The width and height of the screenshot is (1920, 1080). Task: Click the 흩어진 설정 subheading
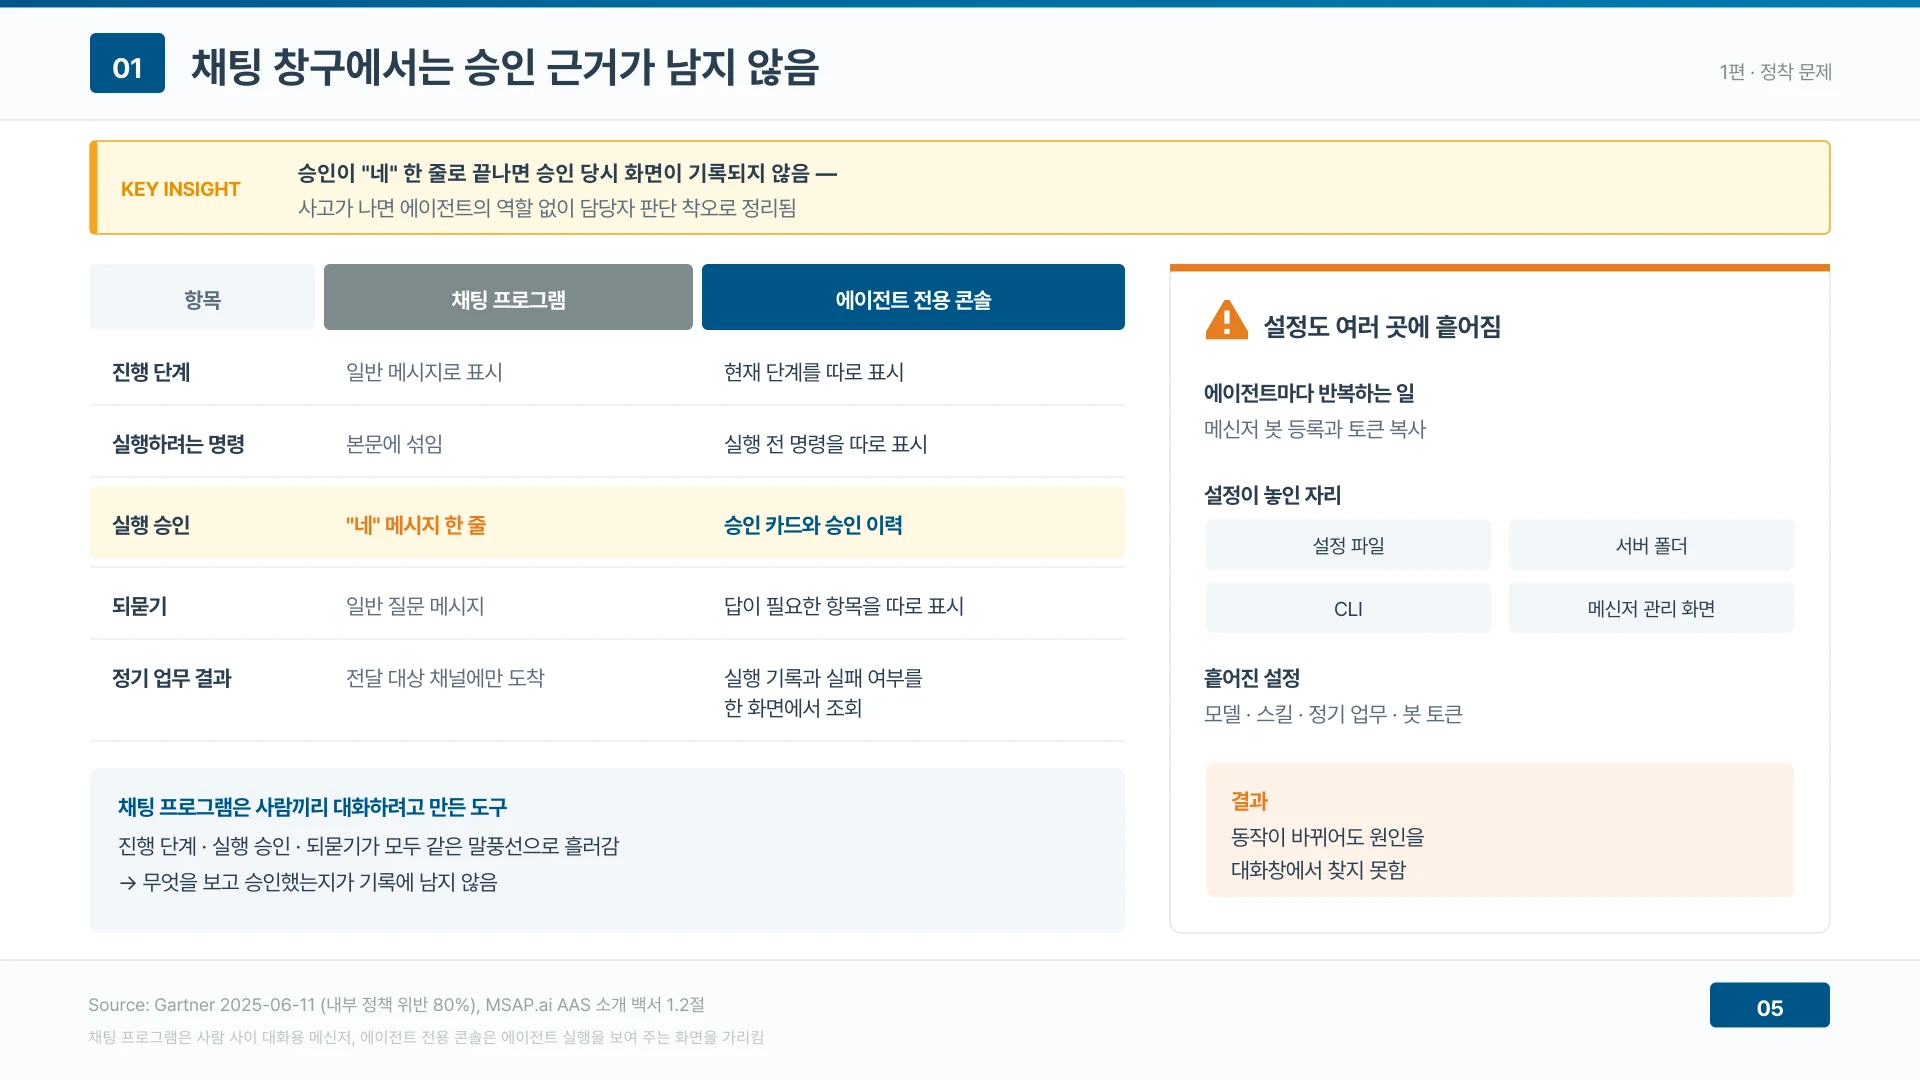pyautogui.click(x=1252, y=678)
